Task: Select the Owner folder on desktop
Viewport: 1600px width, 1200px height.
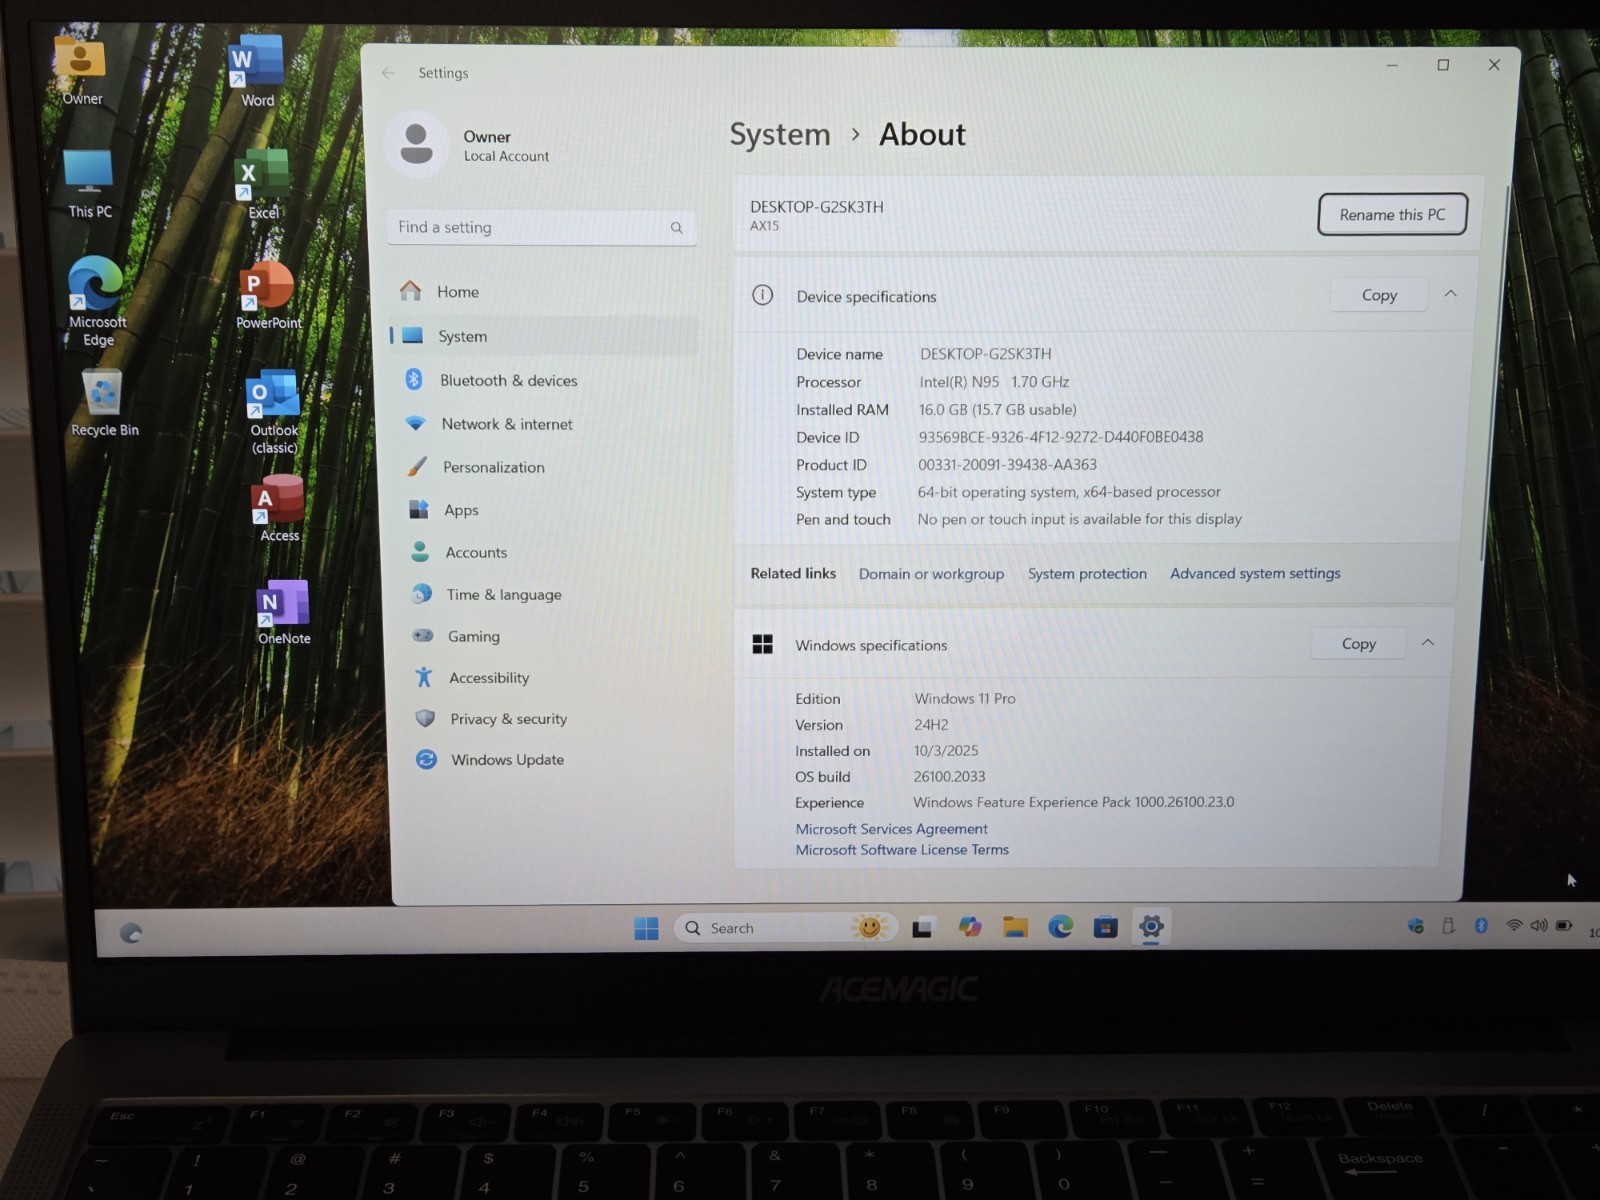Action: [81, 70]
